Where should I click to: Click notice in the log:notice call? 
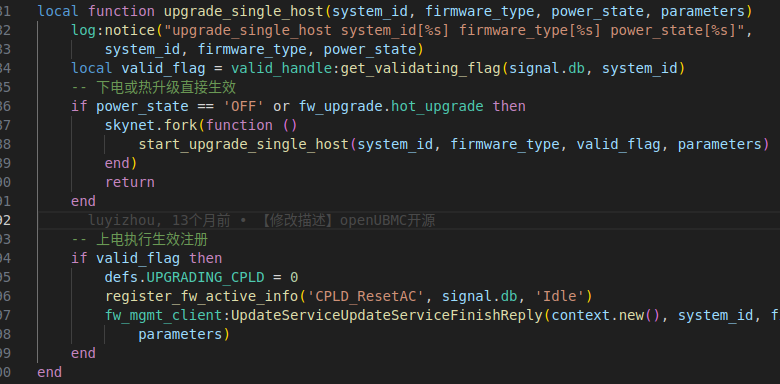pyautogui.click(x=130, y=30)
